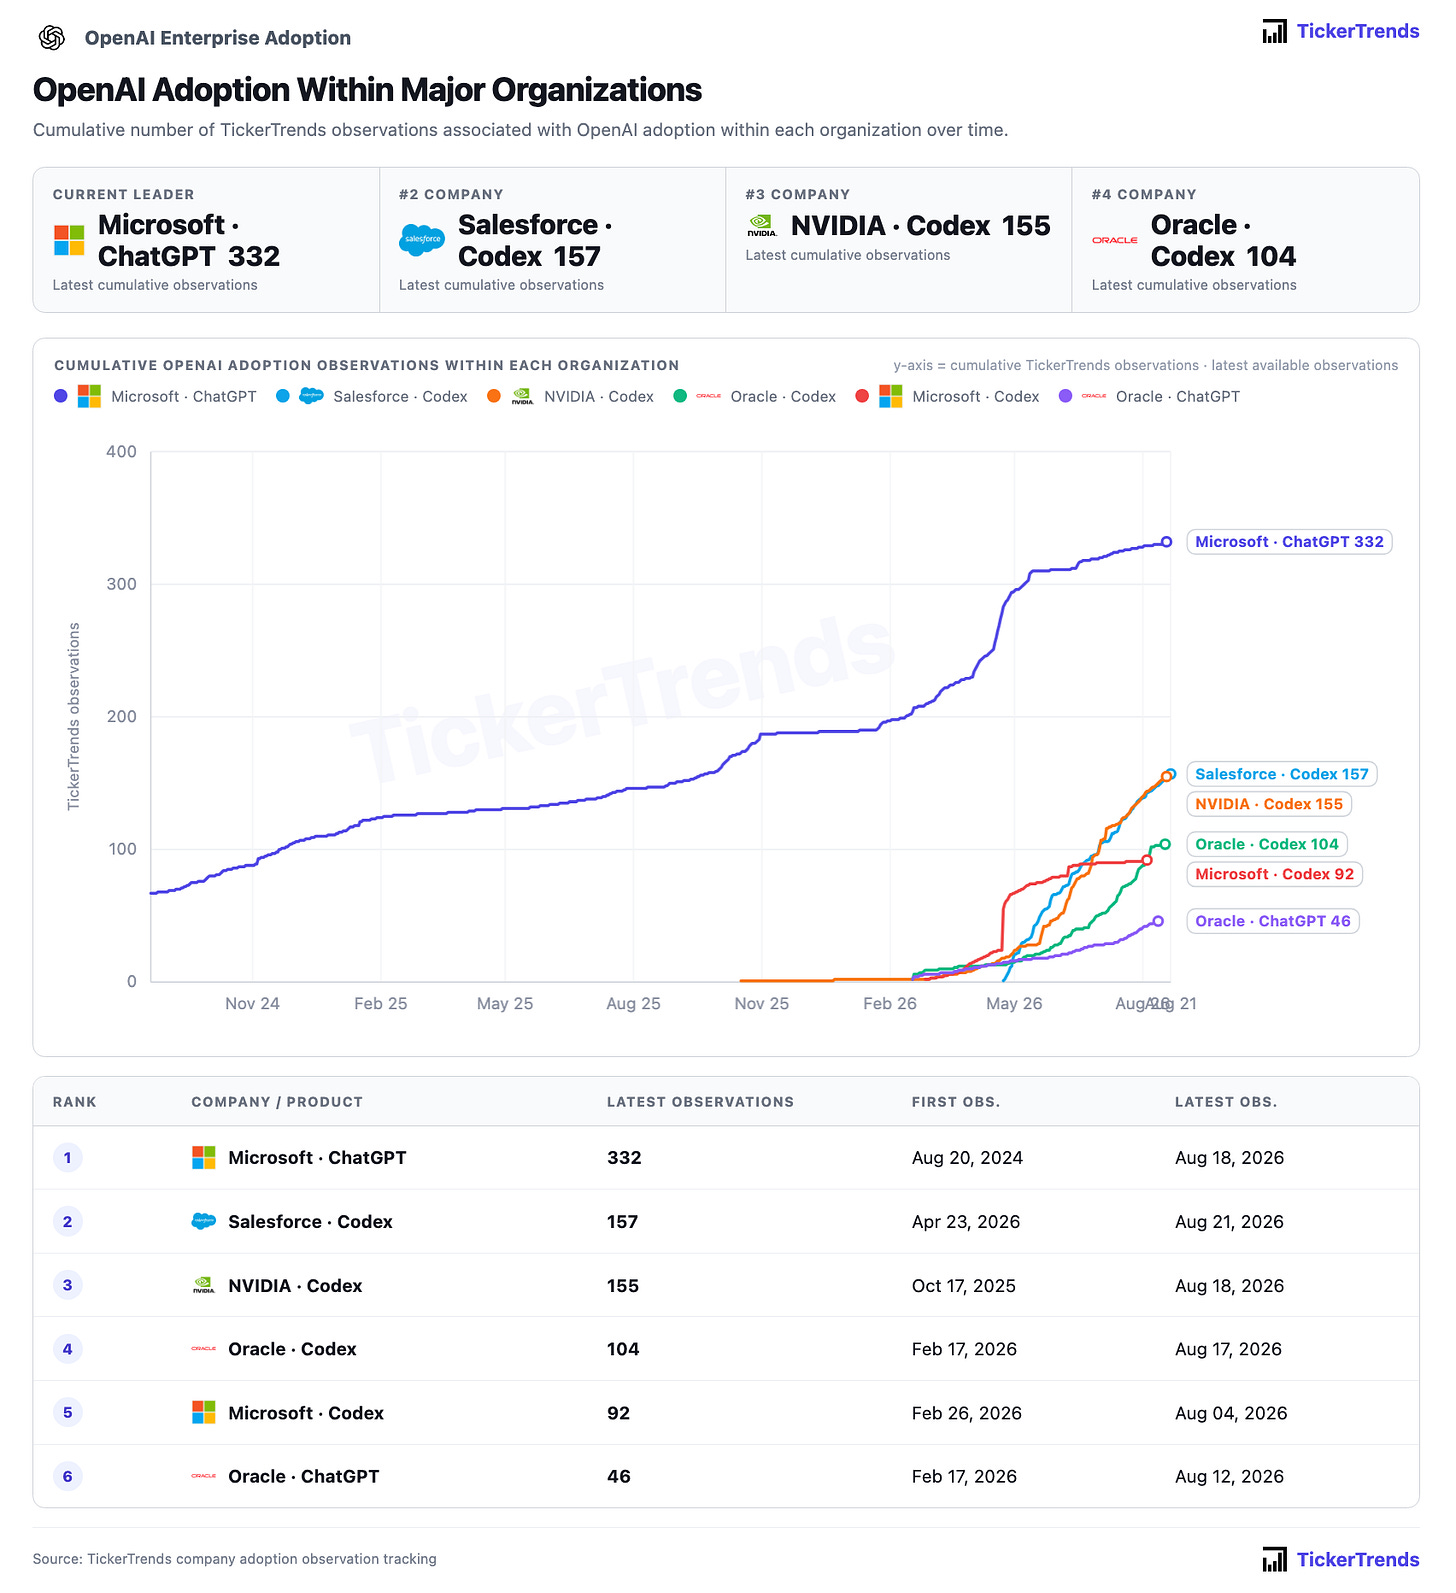Screen dimensions: 1456x1593
Task: Click the first observation date 'Apr 23, 2026'
Action: (966, 1221)
